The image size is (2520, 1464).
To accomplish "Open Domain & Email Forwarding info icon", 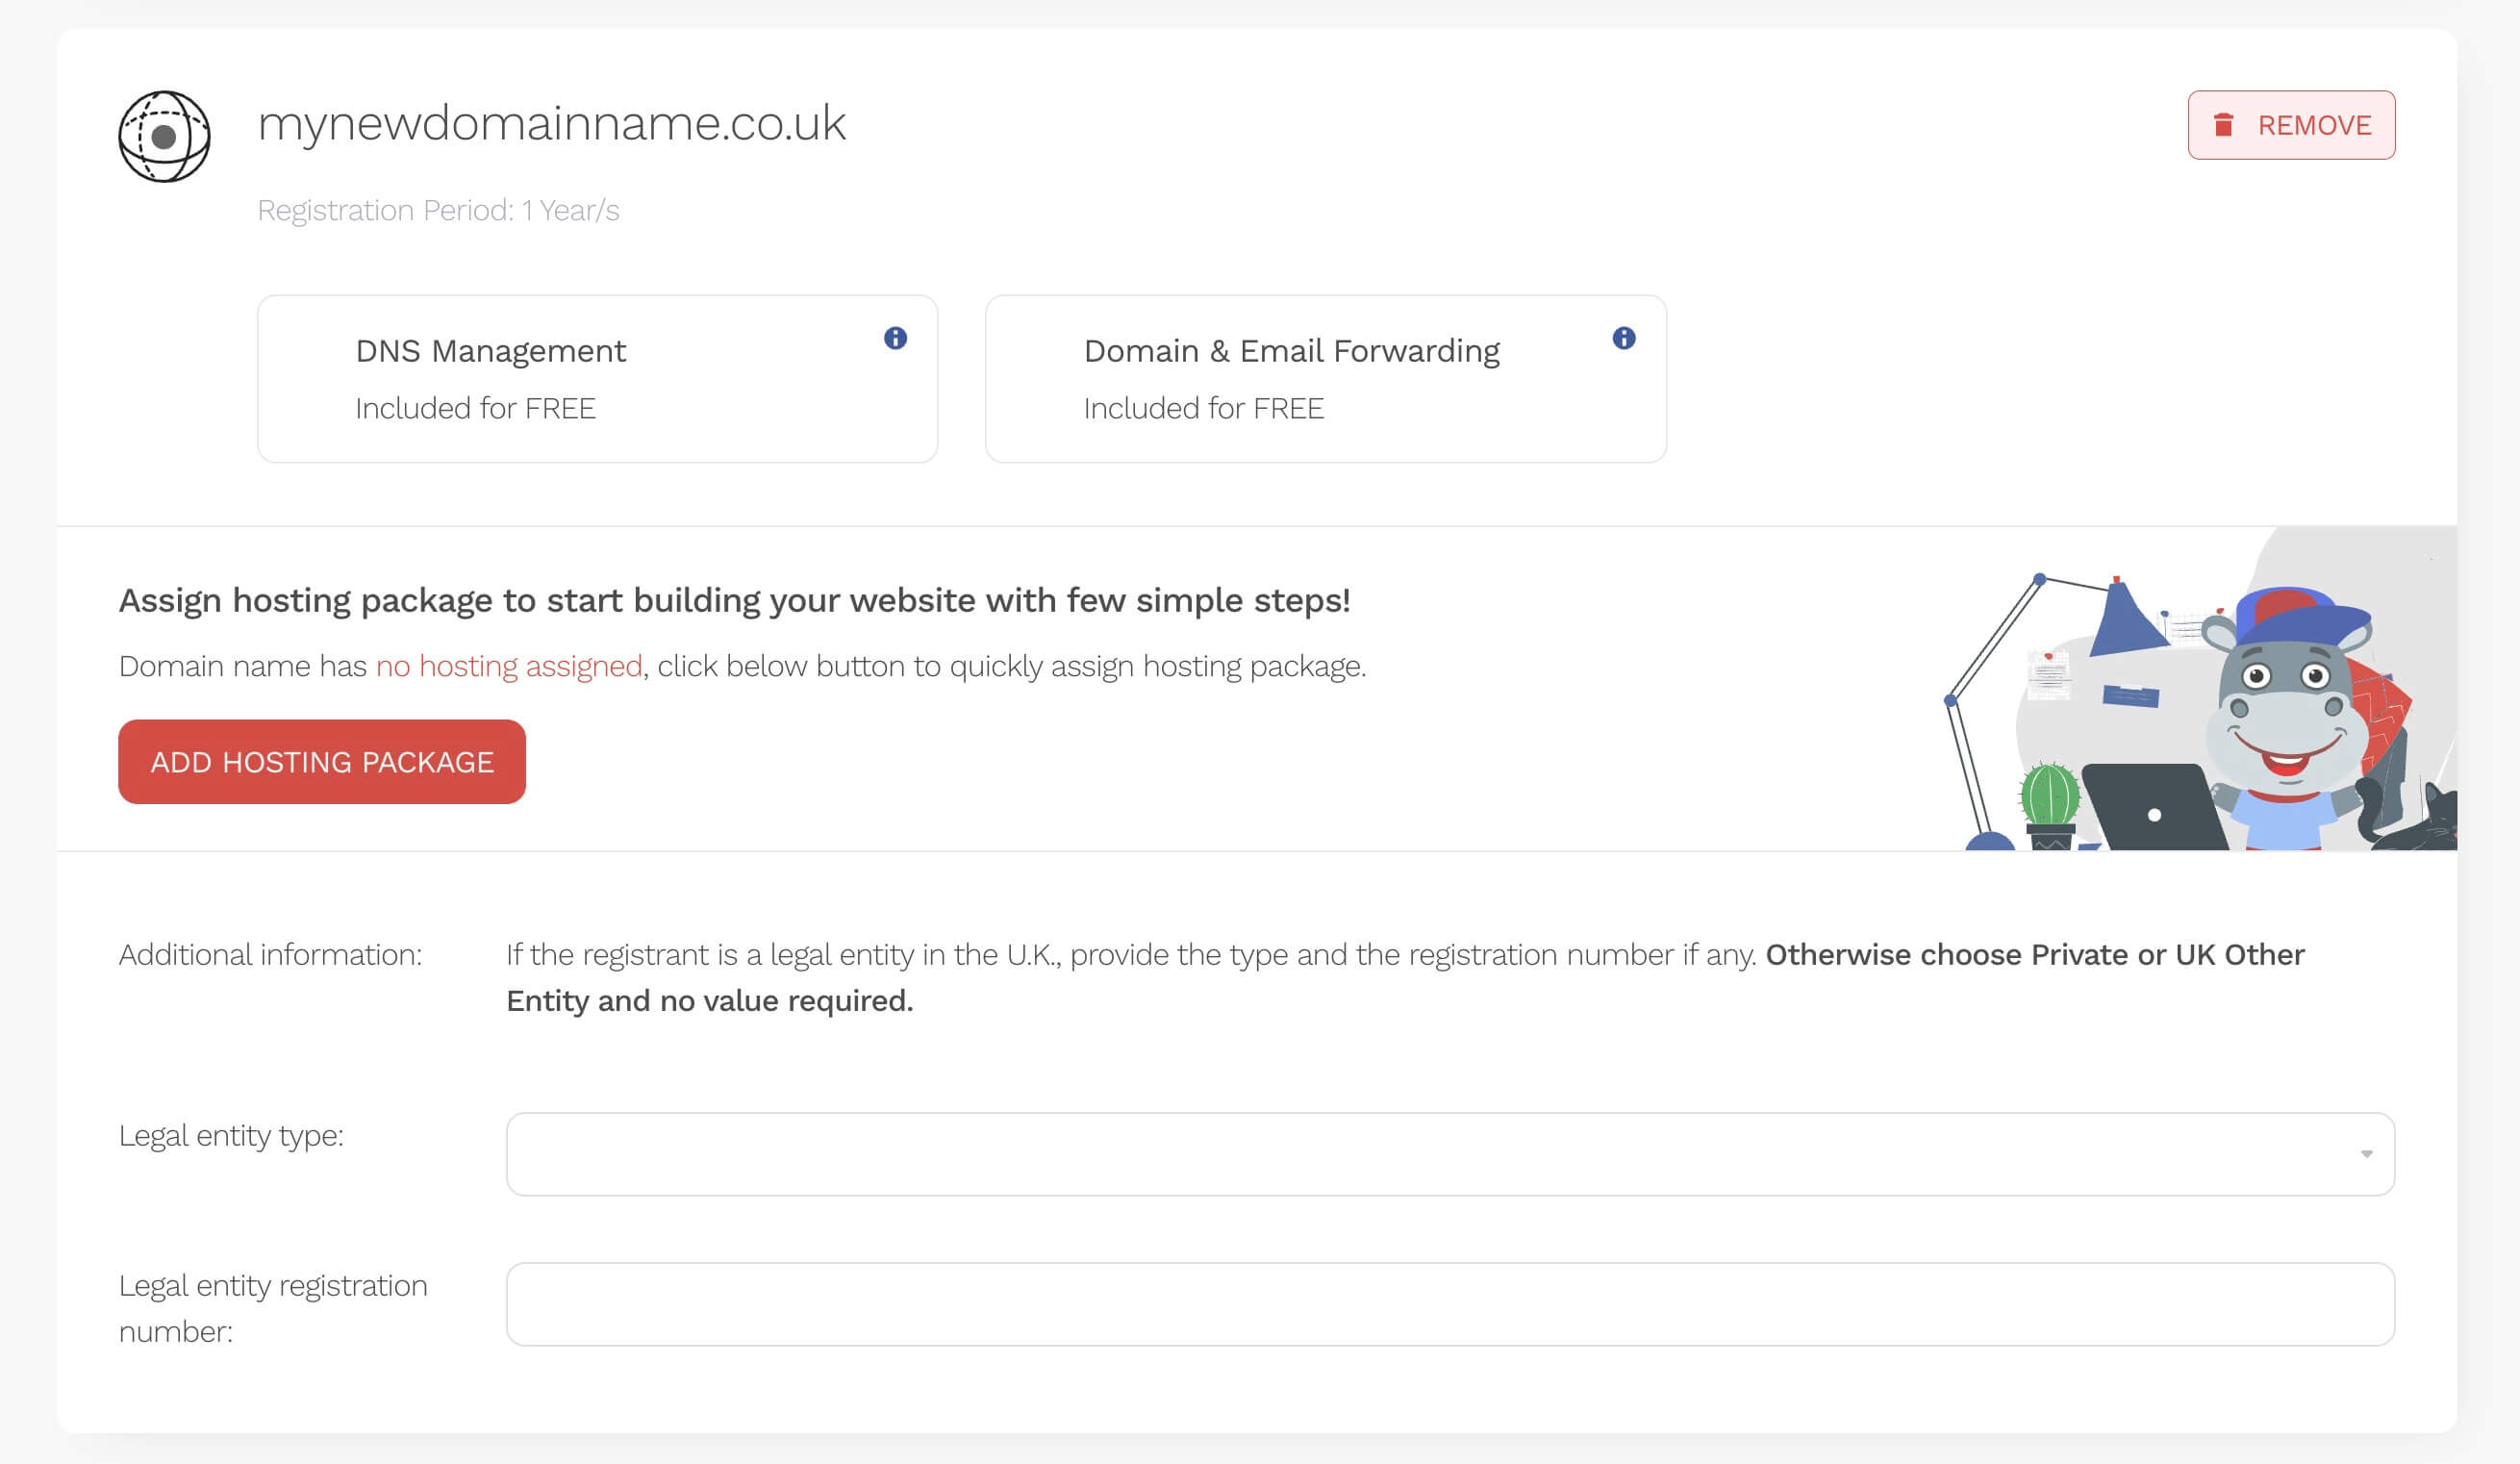I will 1624,338.
